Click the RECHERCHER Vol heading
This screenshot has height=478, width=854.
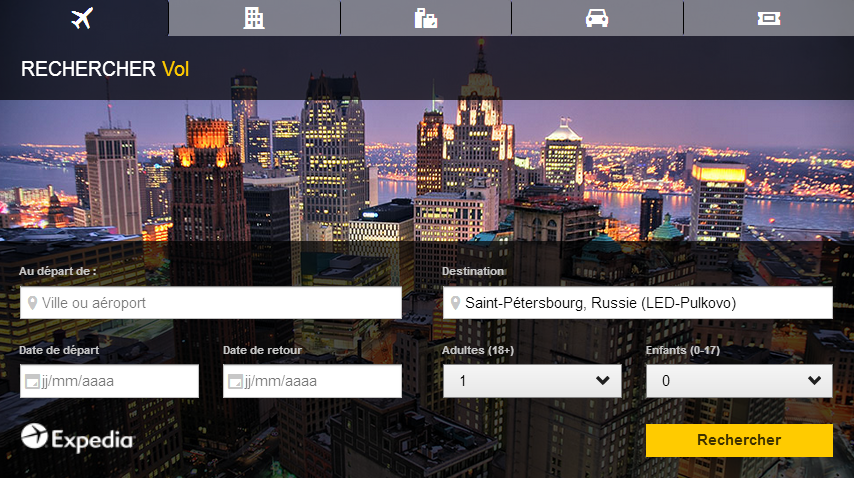click(105, 69)
